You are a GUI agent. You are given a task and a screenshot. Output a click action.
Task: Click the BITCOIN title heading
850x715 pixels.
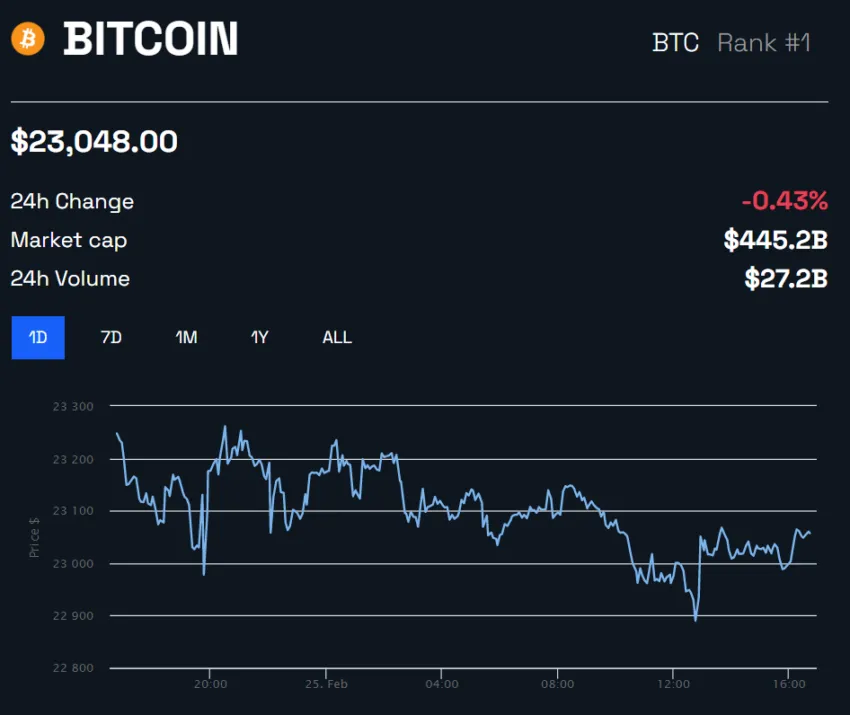click(151, 38)
